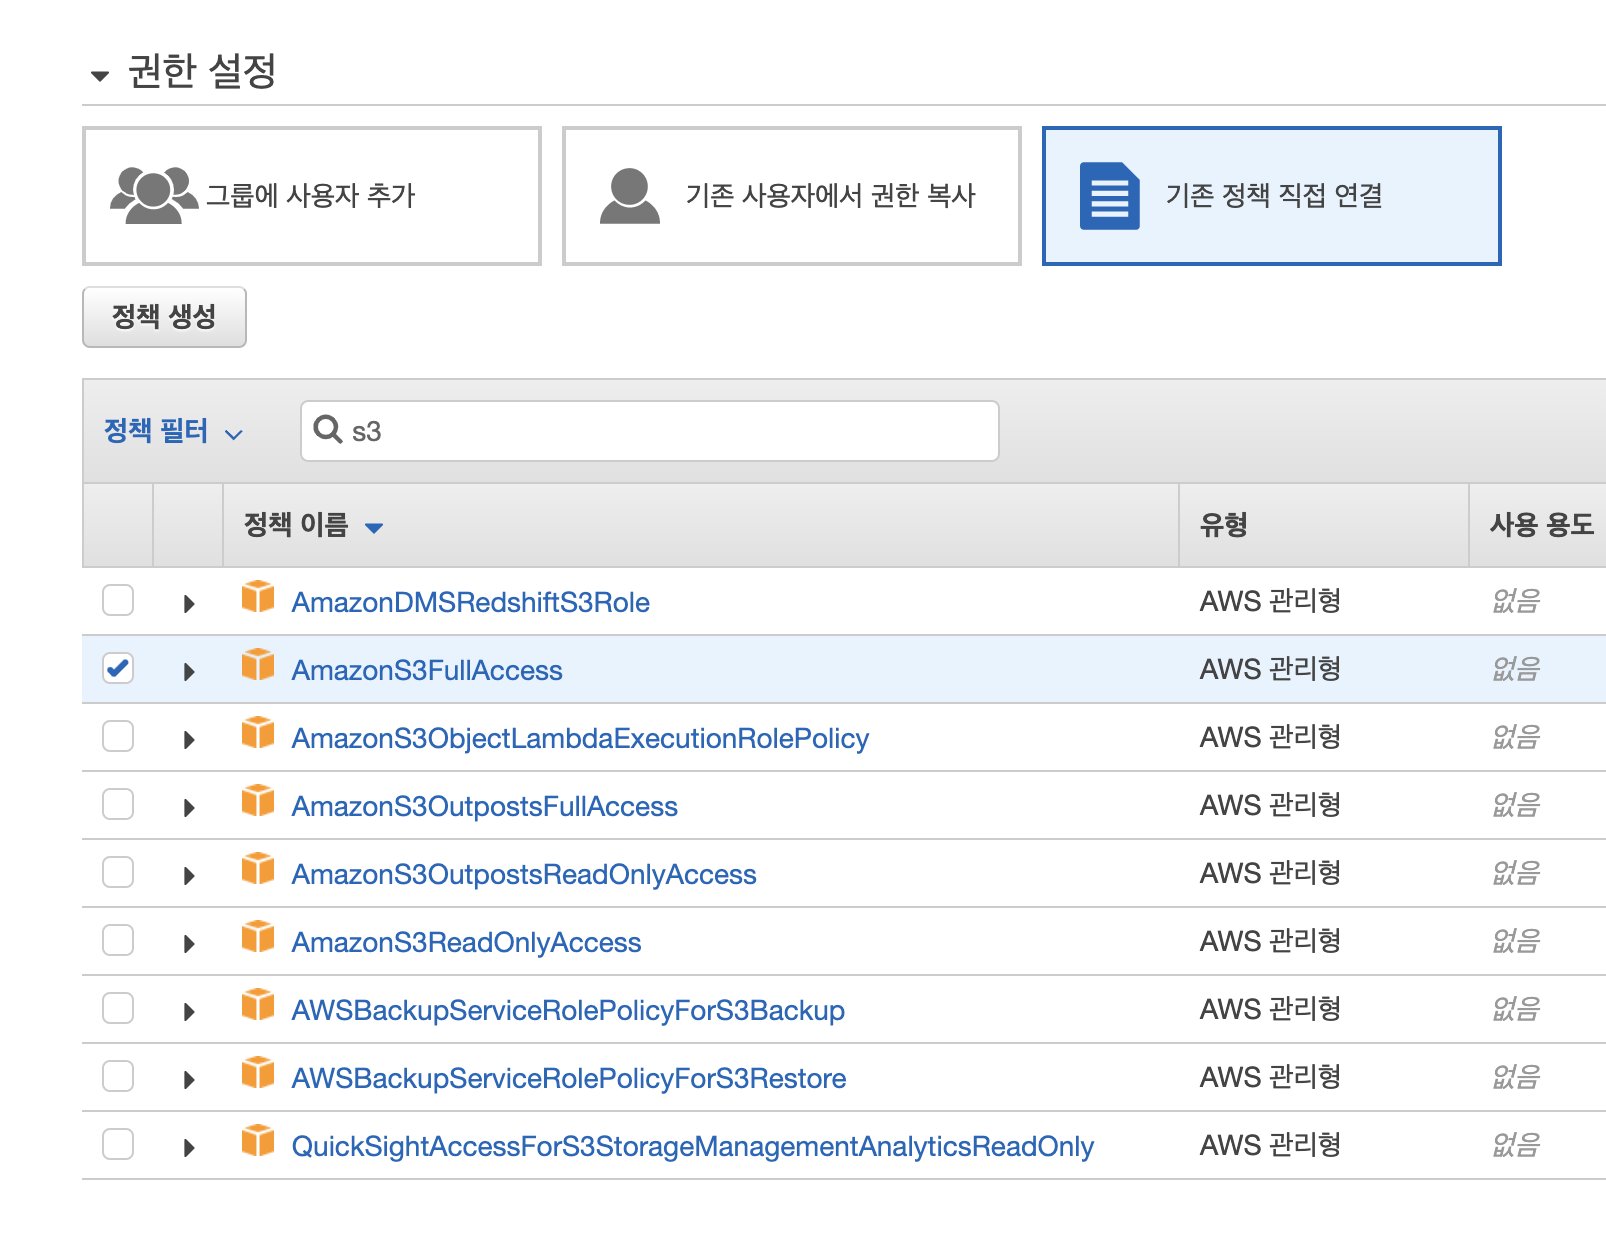Click the 권한 설정 section heading
This screenshot has width=1606, height=1244.
click(x=202, y=71)
